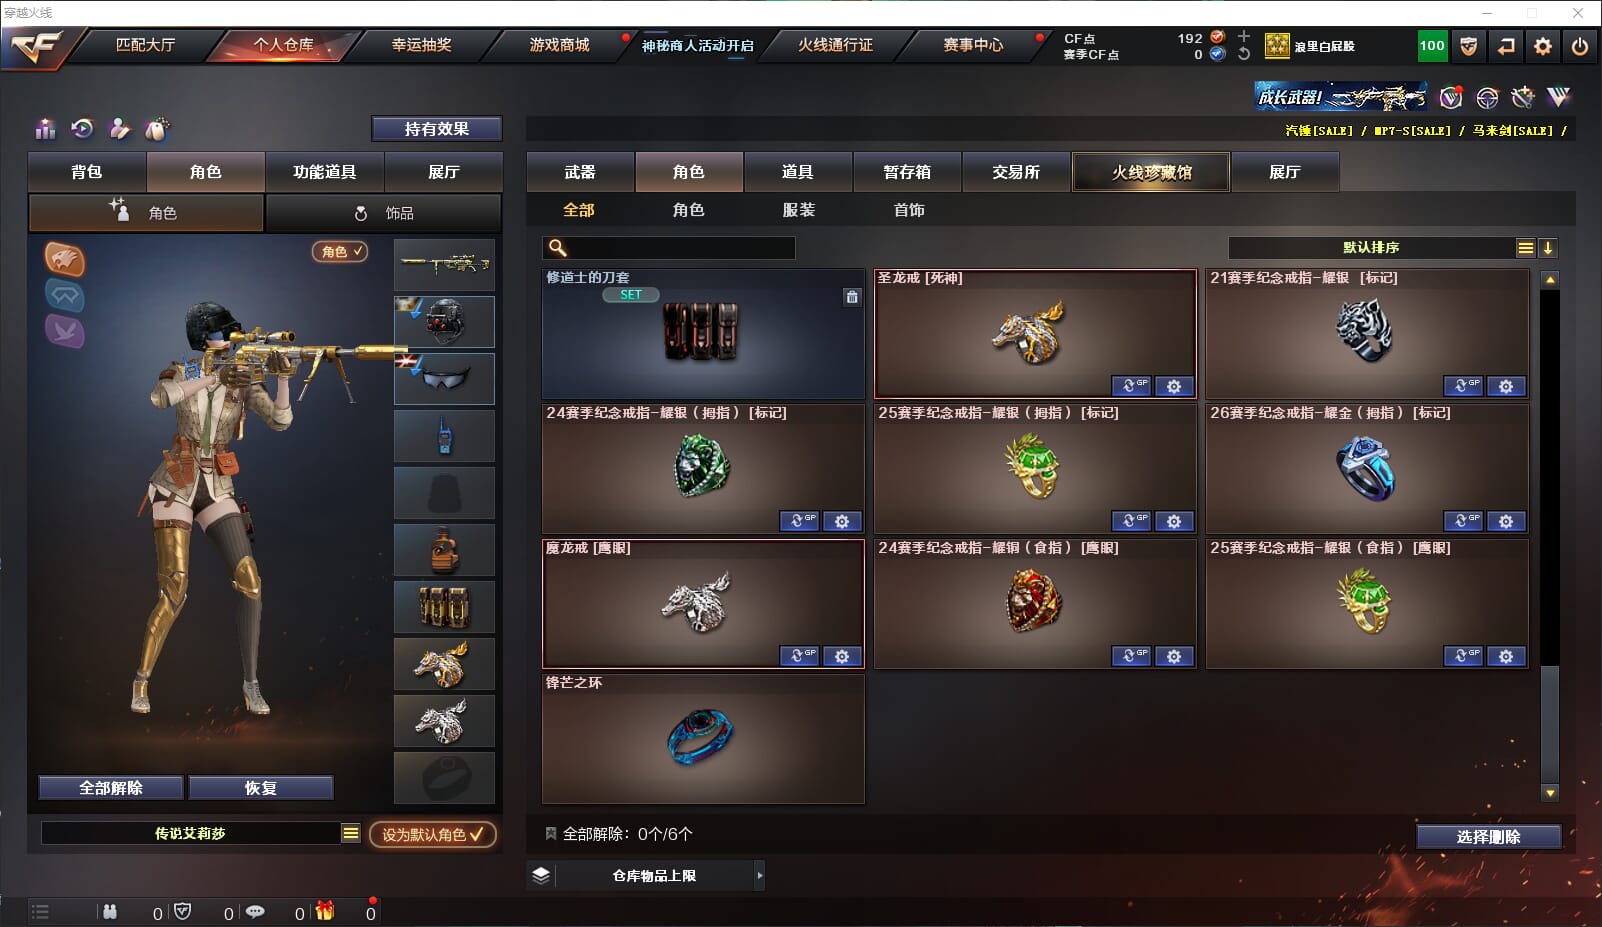Click the power exit icon at top right

[x=1580, y=46]
